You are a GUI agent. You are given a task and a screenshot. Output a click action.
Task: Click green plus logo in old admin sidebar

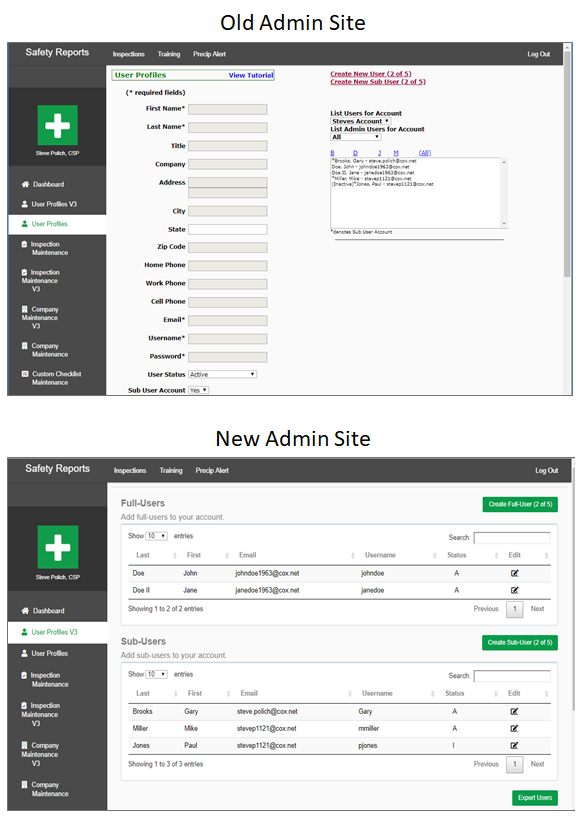pos(58,125)
